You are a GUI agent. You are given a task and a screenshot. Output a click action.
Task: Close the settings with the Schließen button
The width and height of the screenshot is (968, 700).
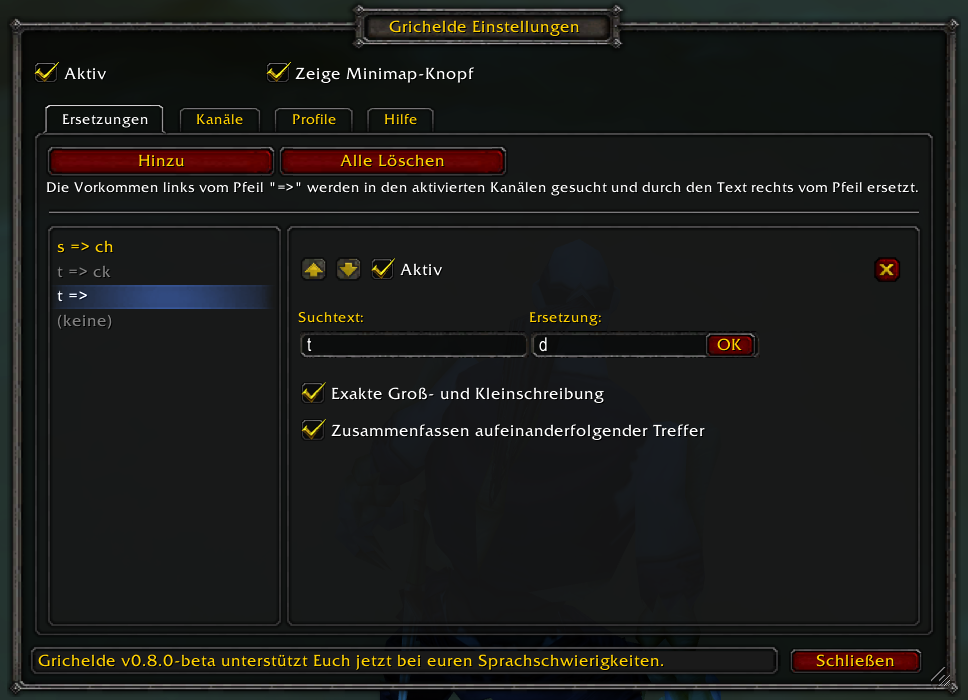coord(855,660)
